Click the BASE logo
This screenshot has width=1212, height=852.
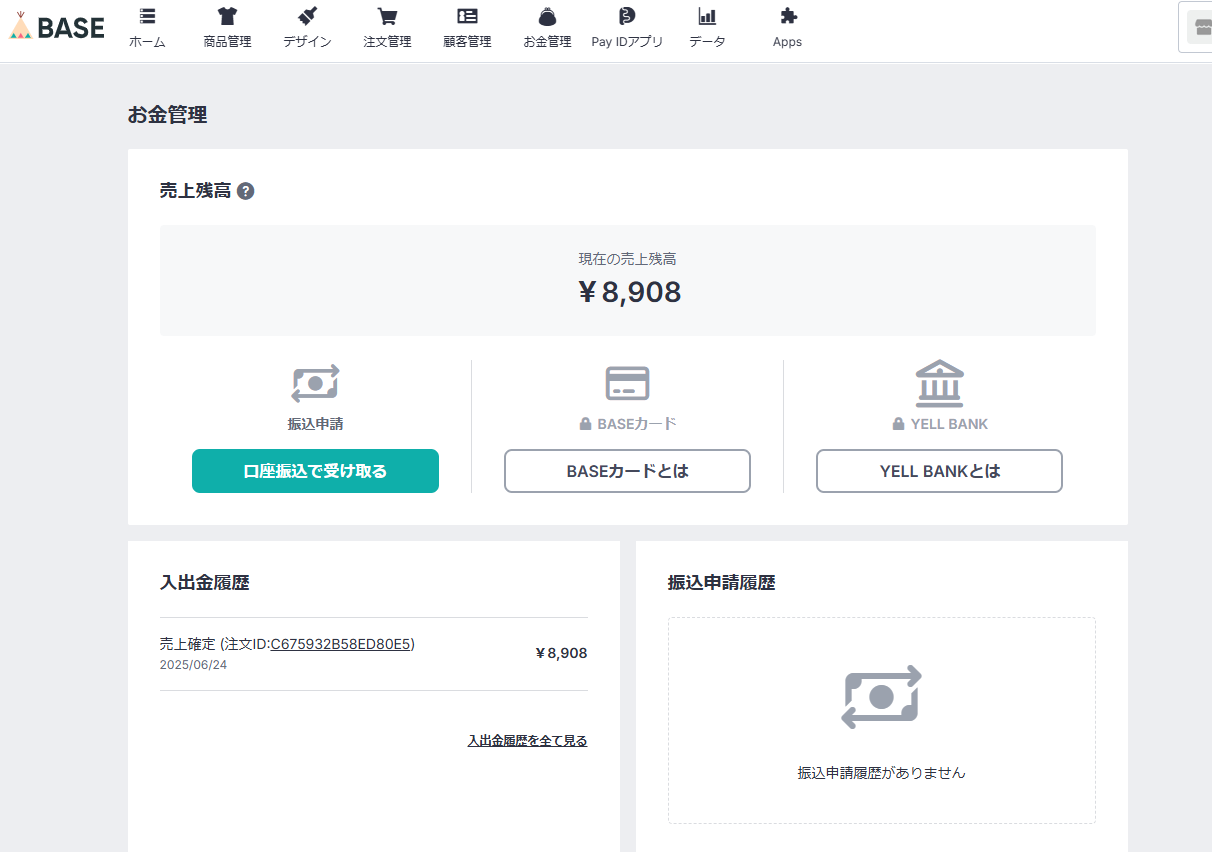click(x=56, y=27)
